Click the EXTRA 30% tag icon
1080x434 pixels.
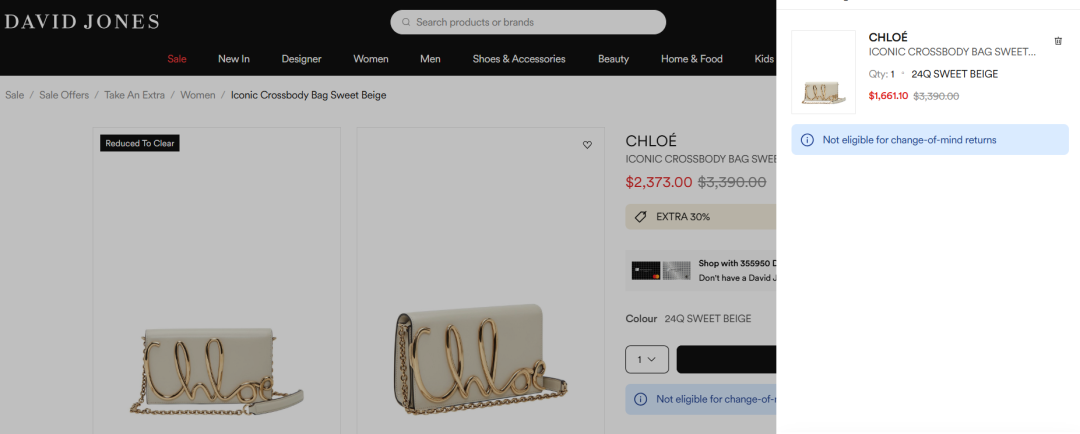point(639,217)
